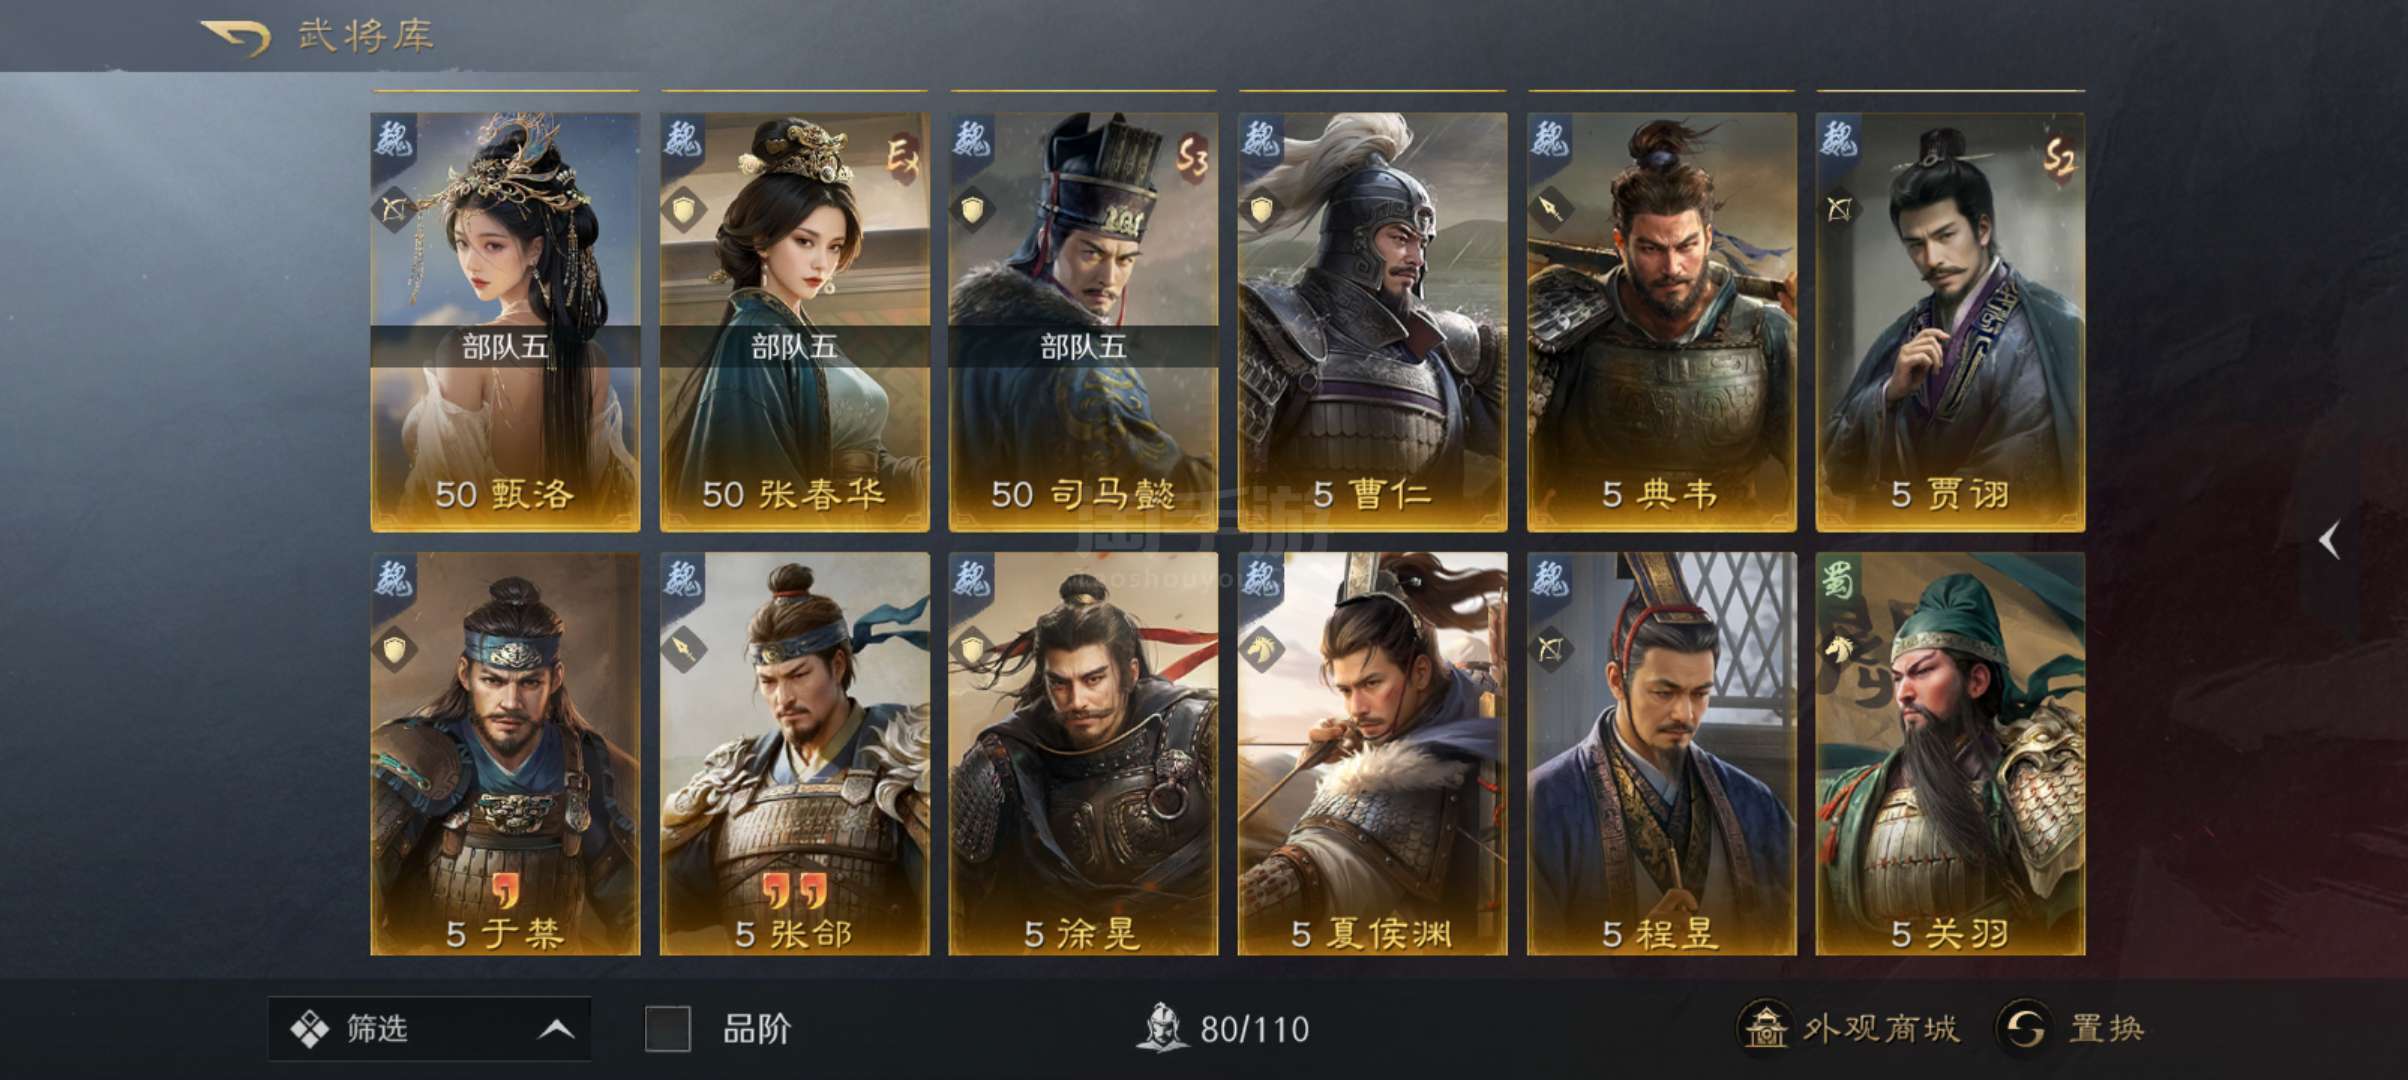Click the S3 badge on 司马懿 card
The width and height of the screenshot is (2408, 1080).
[1191, 157]
